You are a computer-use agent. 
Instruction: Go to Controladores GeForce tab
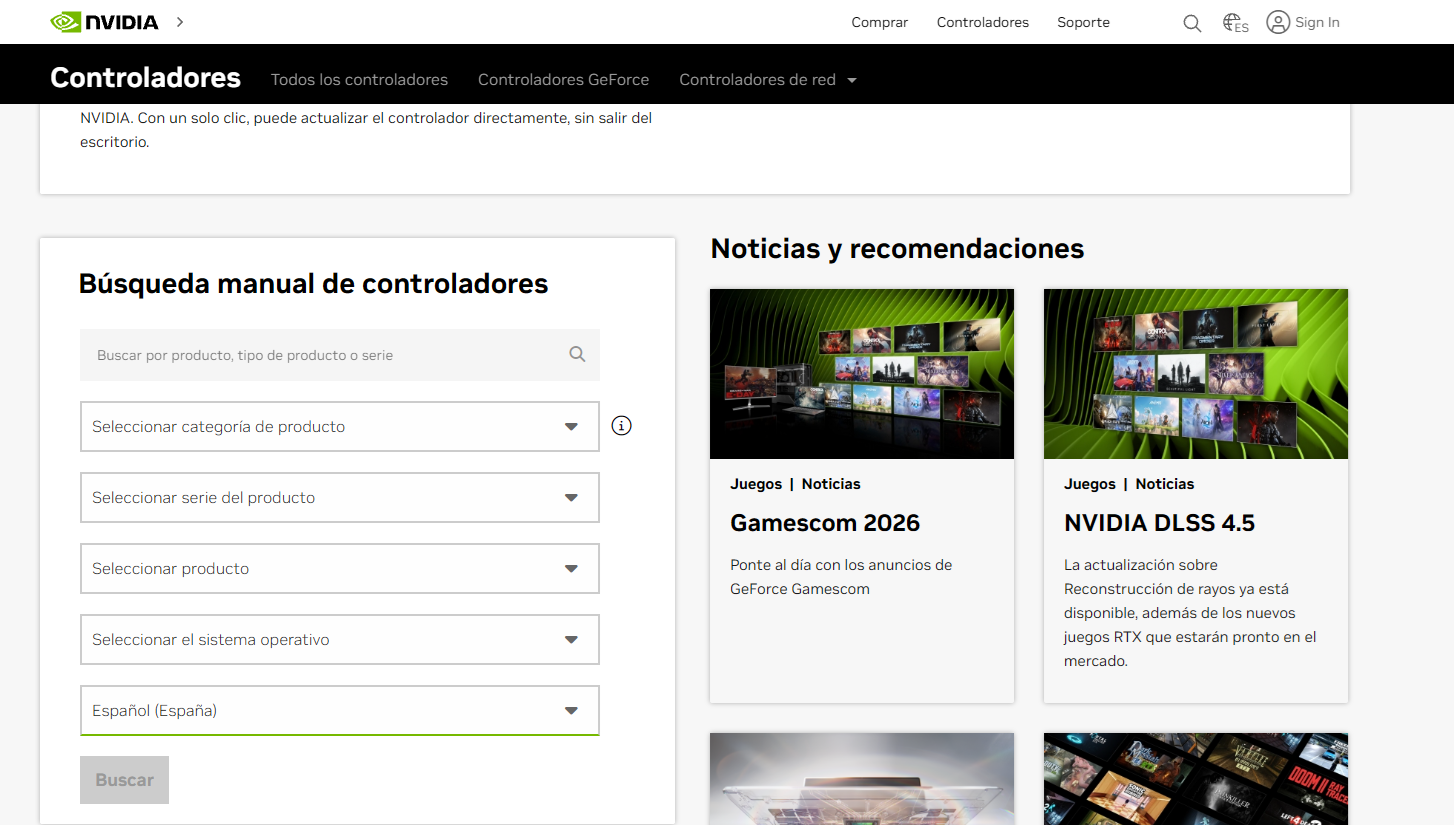click(563, 80)
